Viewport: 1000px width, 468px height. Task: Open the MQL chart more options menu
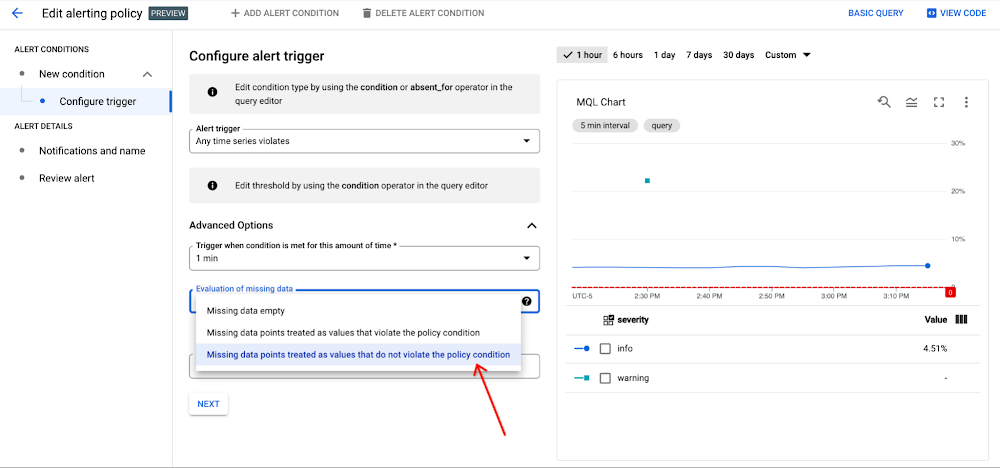[966, 102]
